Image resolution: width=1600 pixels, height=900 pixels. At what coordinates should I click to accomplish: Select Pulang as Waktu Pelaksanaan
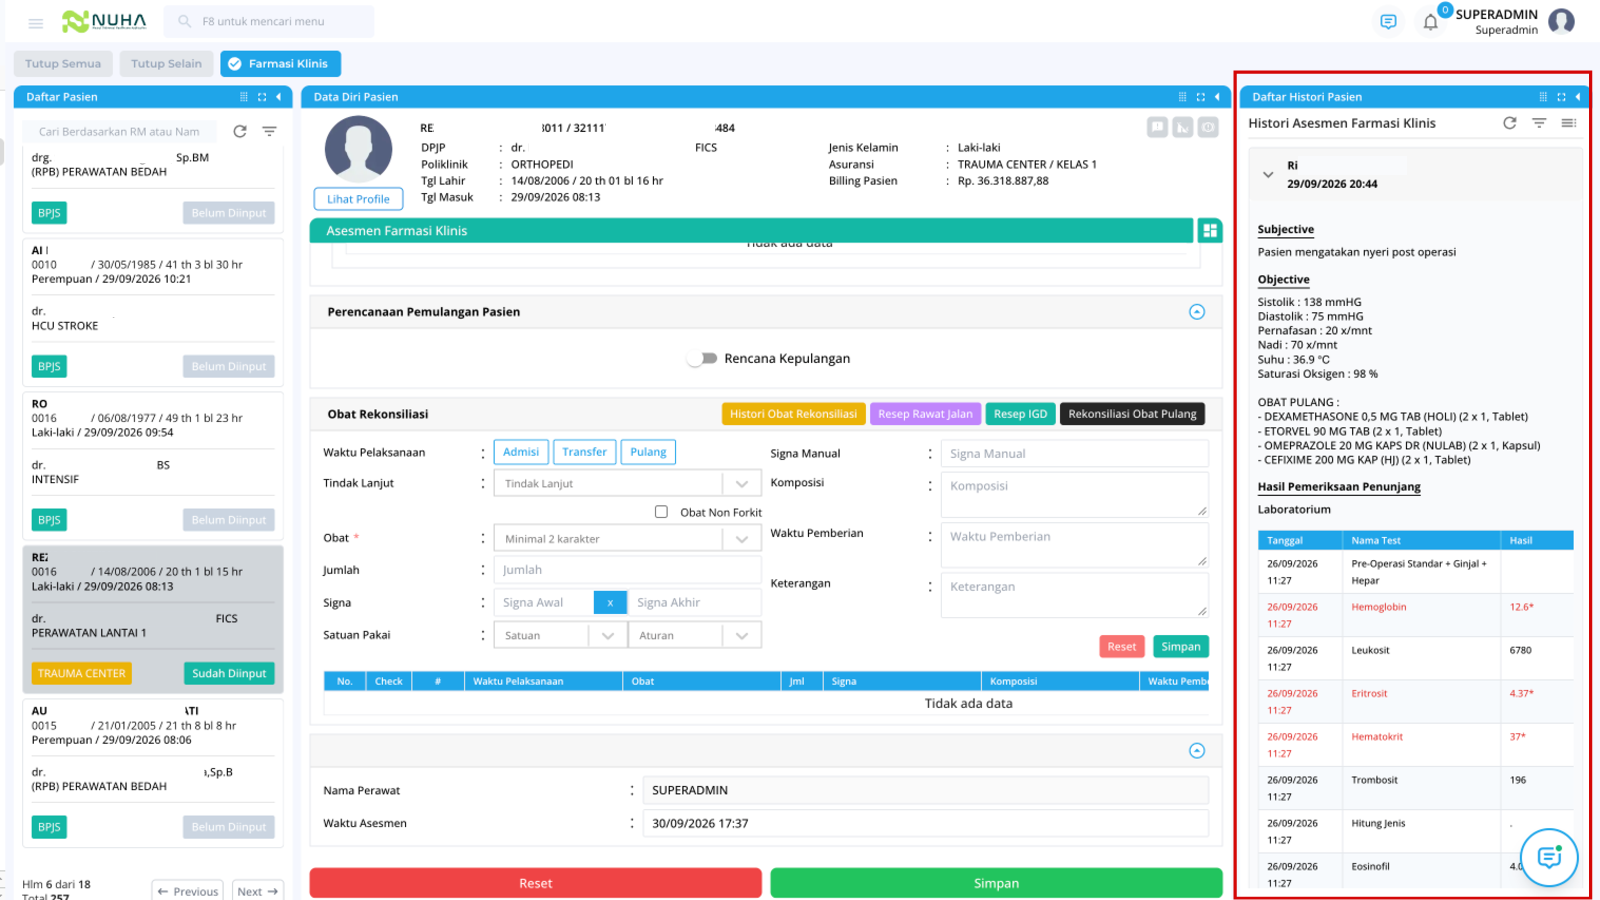tap(648, 452)
